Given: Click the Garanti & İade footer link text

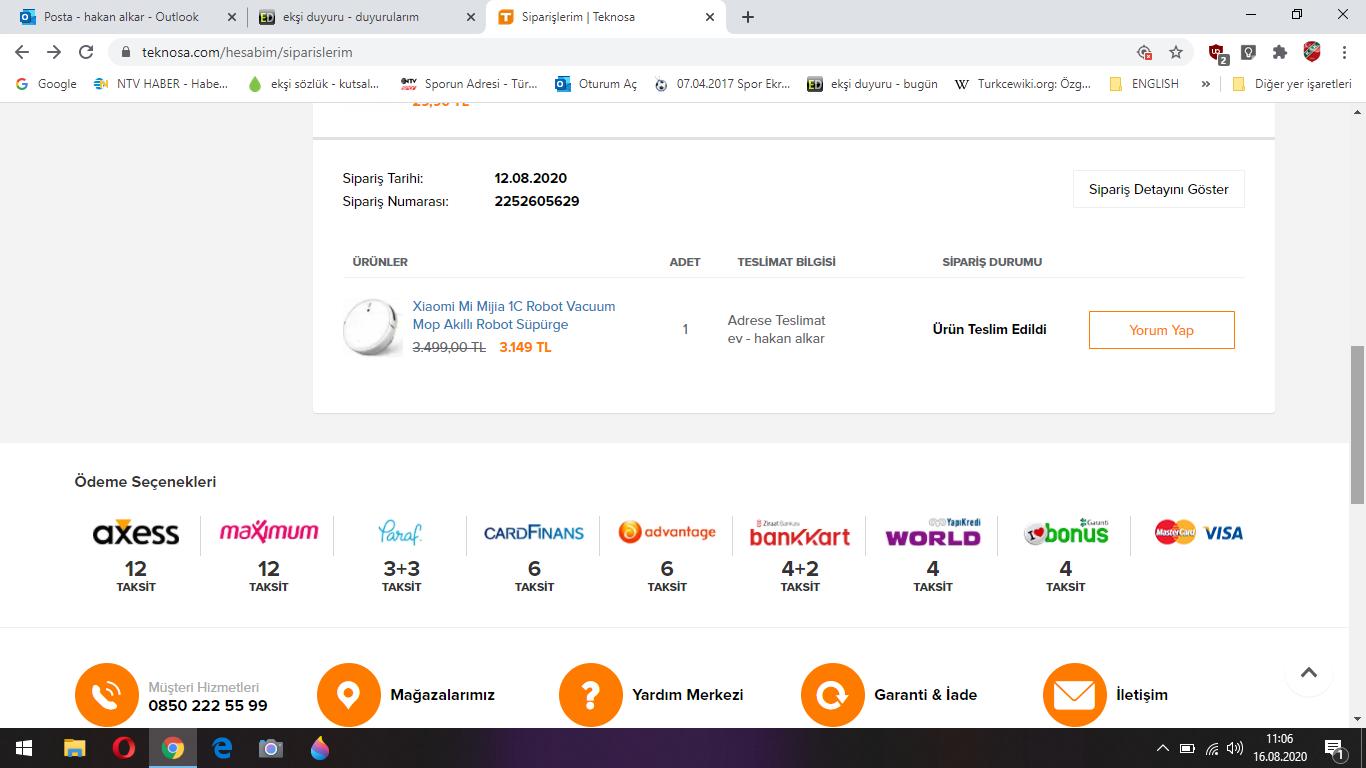Looking at the screenshot, I should click(x=925, y=695).
